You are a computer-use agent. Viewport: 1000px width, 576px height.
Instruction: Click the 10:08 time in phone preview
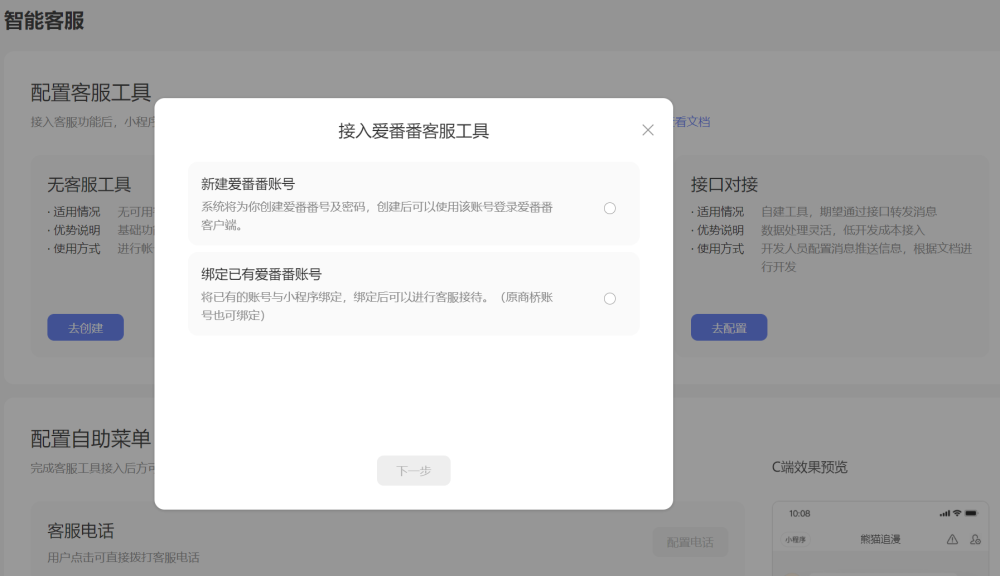pos(799,513)
